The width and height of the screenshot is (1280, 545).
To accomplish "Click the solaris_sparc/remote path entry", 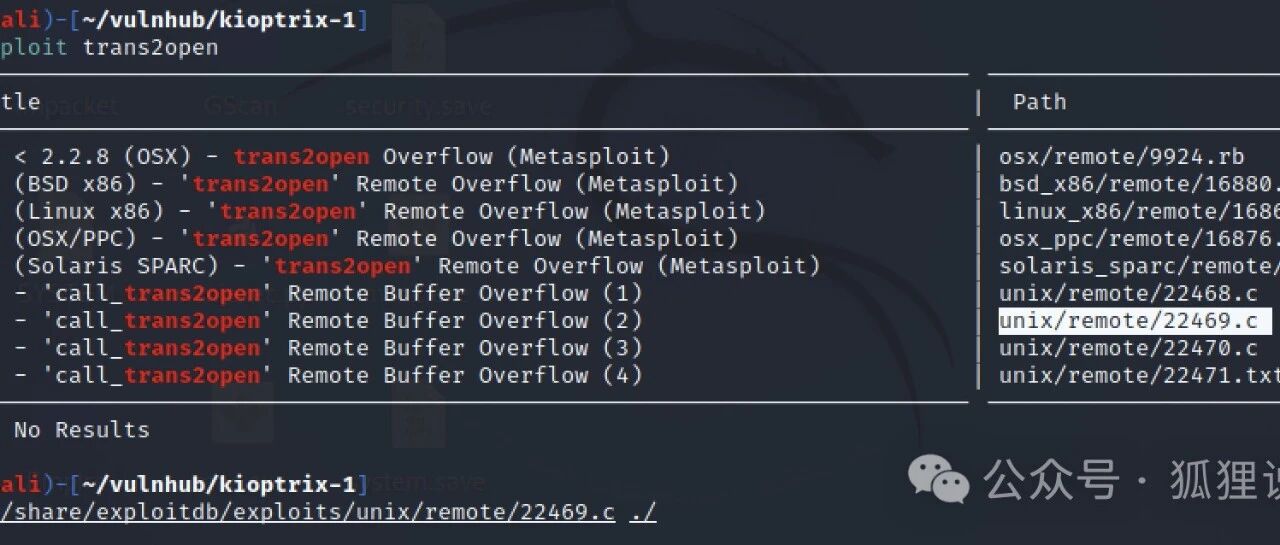I will click(1139, 266).
